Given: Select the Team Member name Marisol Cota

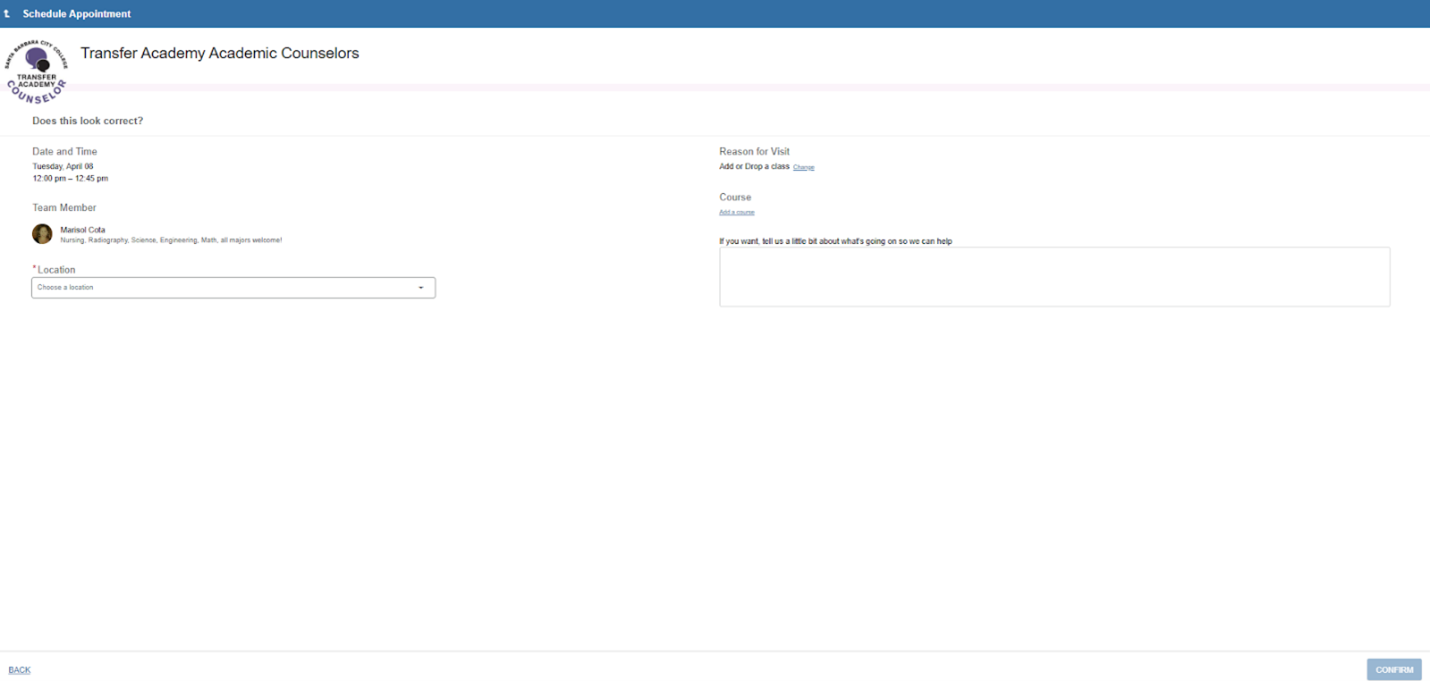Looking at the screenshot, I should (82, 229).
